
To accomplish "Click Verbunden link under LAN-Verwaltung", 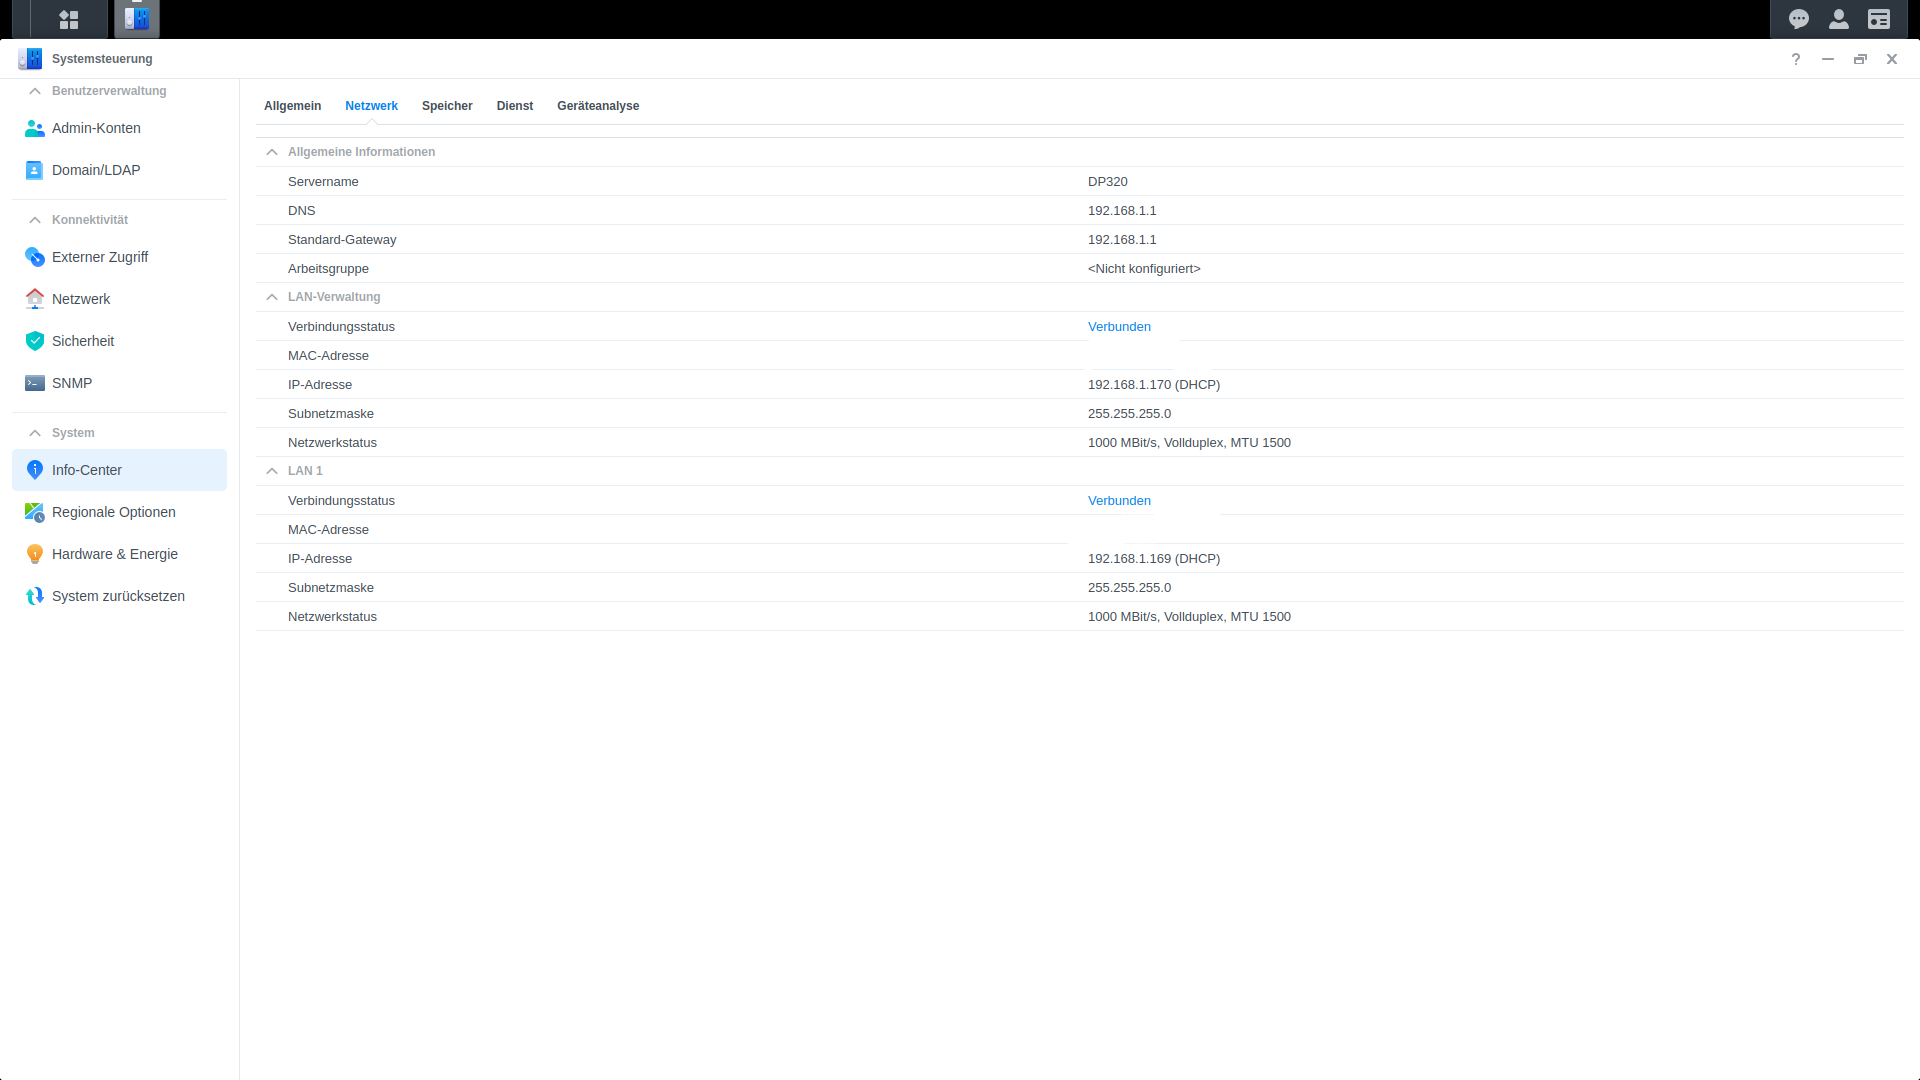I will click(x=1119, y=327).
